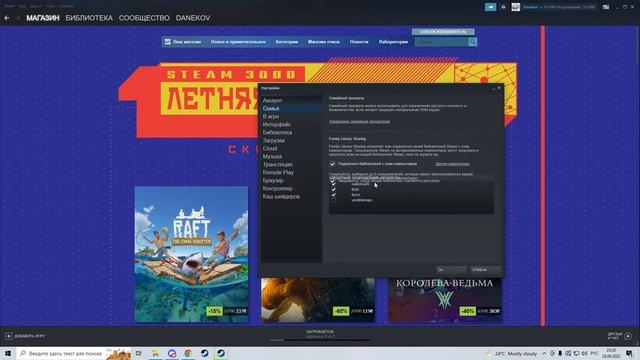Open the middle sale card priced 119₽
The image size is (640, 360).
click(318, 300)
